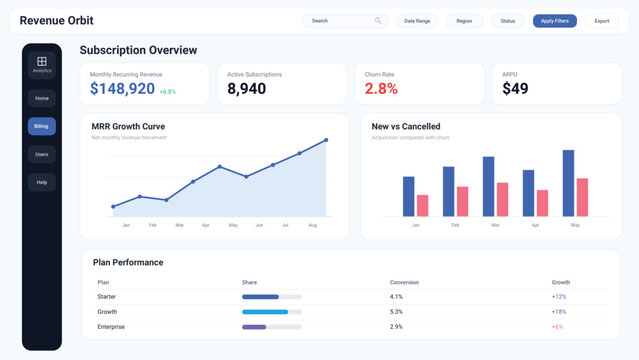Click the +12% growth value
This screenshot has width=639, height=360.
(559, 297)
